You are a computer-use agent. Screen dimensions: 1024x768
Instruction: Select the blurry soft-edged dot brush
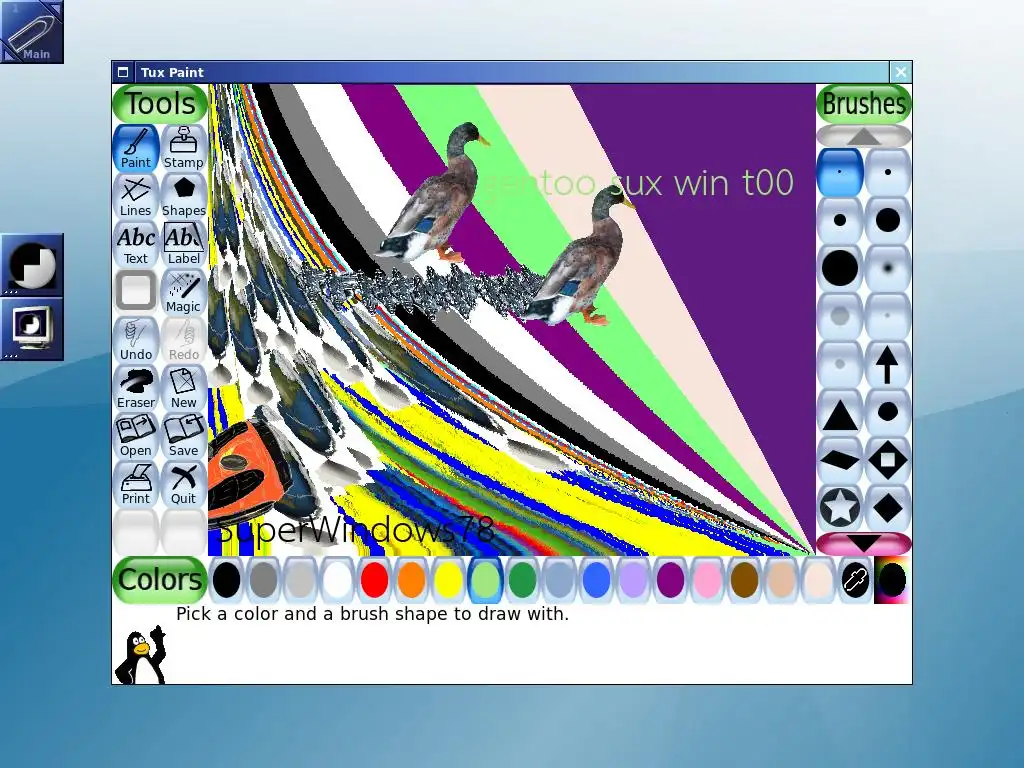point(888,268)
